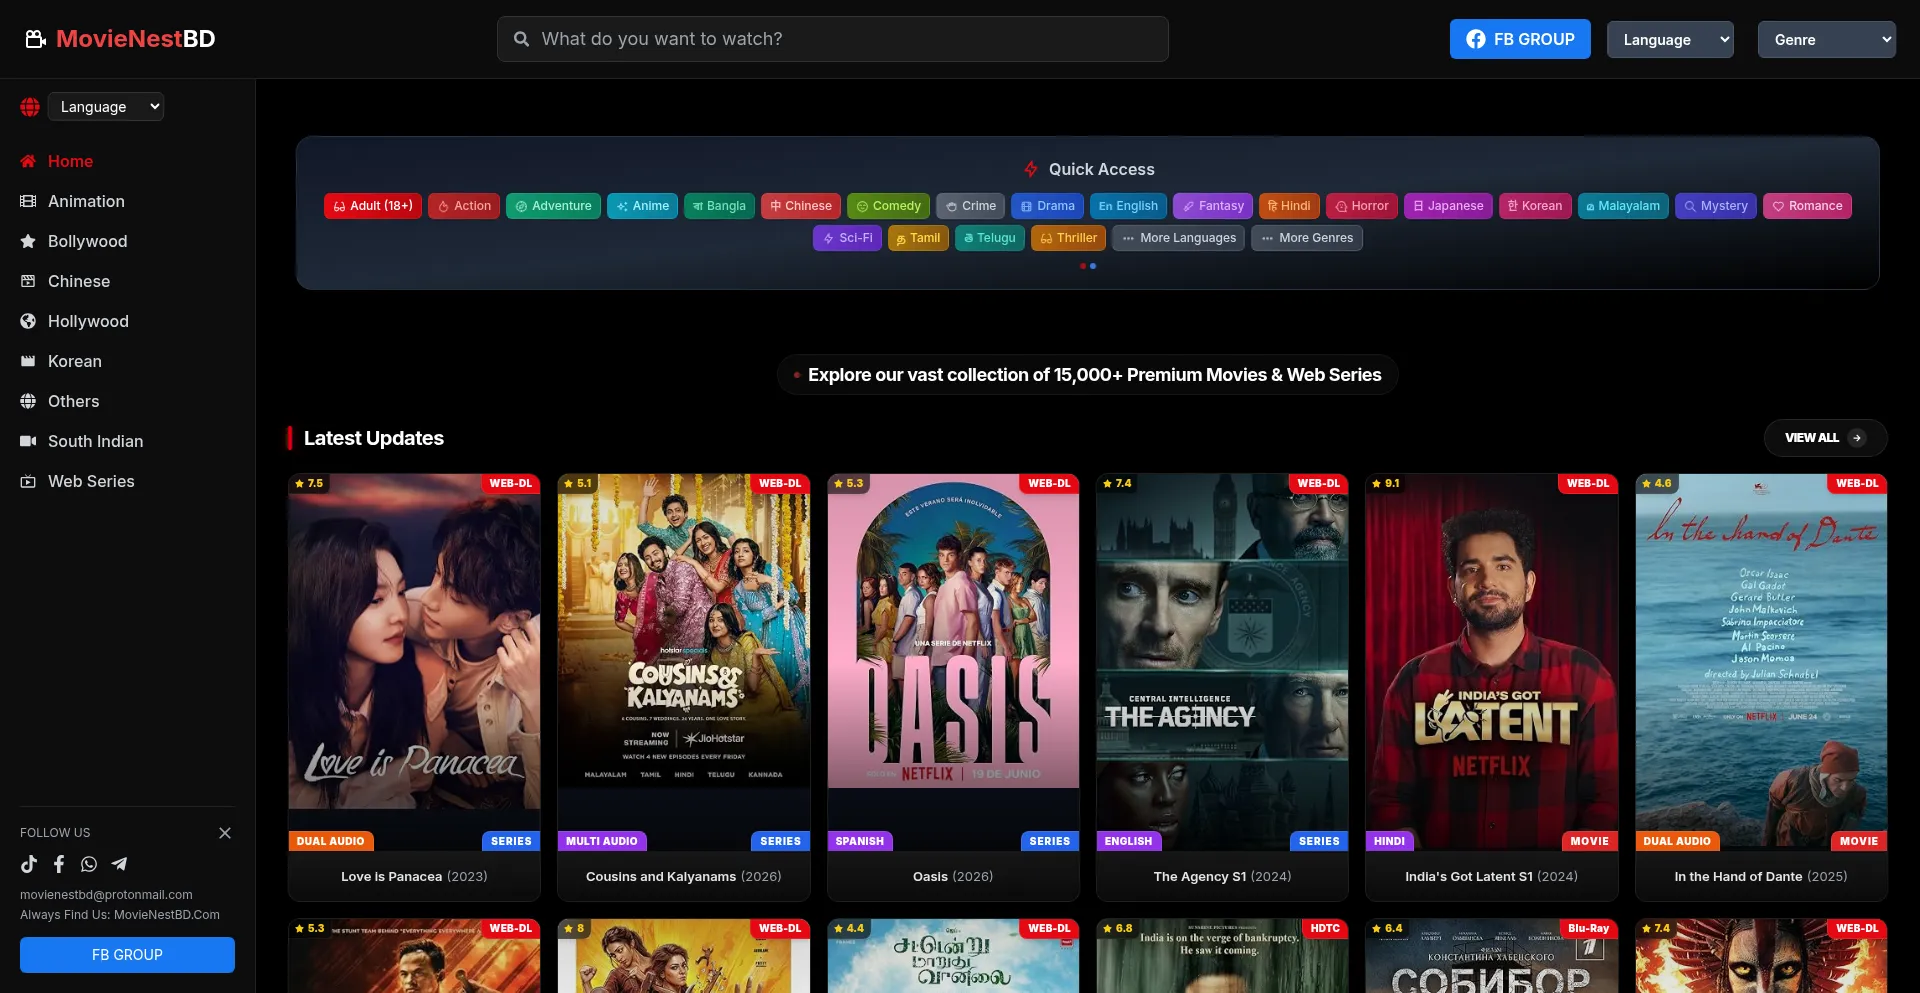Go to Home in sidebar
This screenshot has width=1920, height=993.
(70, 161)
